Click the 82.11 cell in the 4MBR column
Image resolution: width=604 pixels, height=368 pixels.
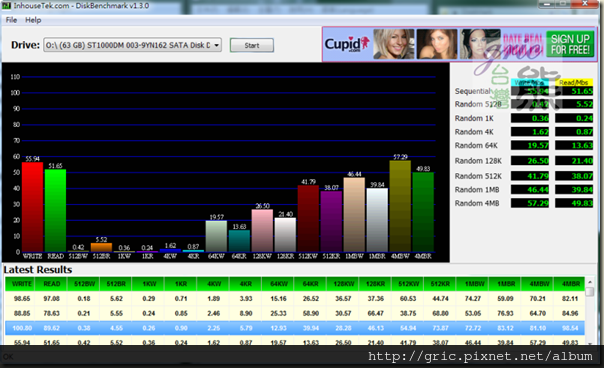(570, 299)
